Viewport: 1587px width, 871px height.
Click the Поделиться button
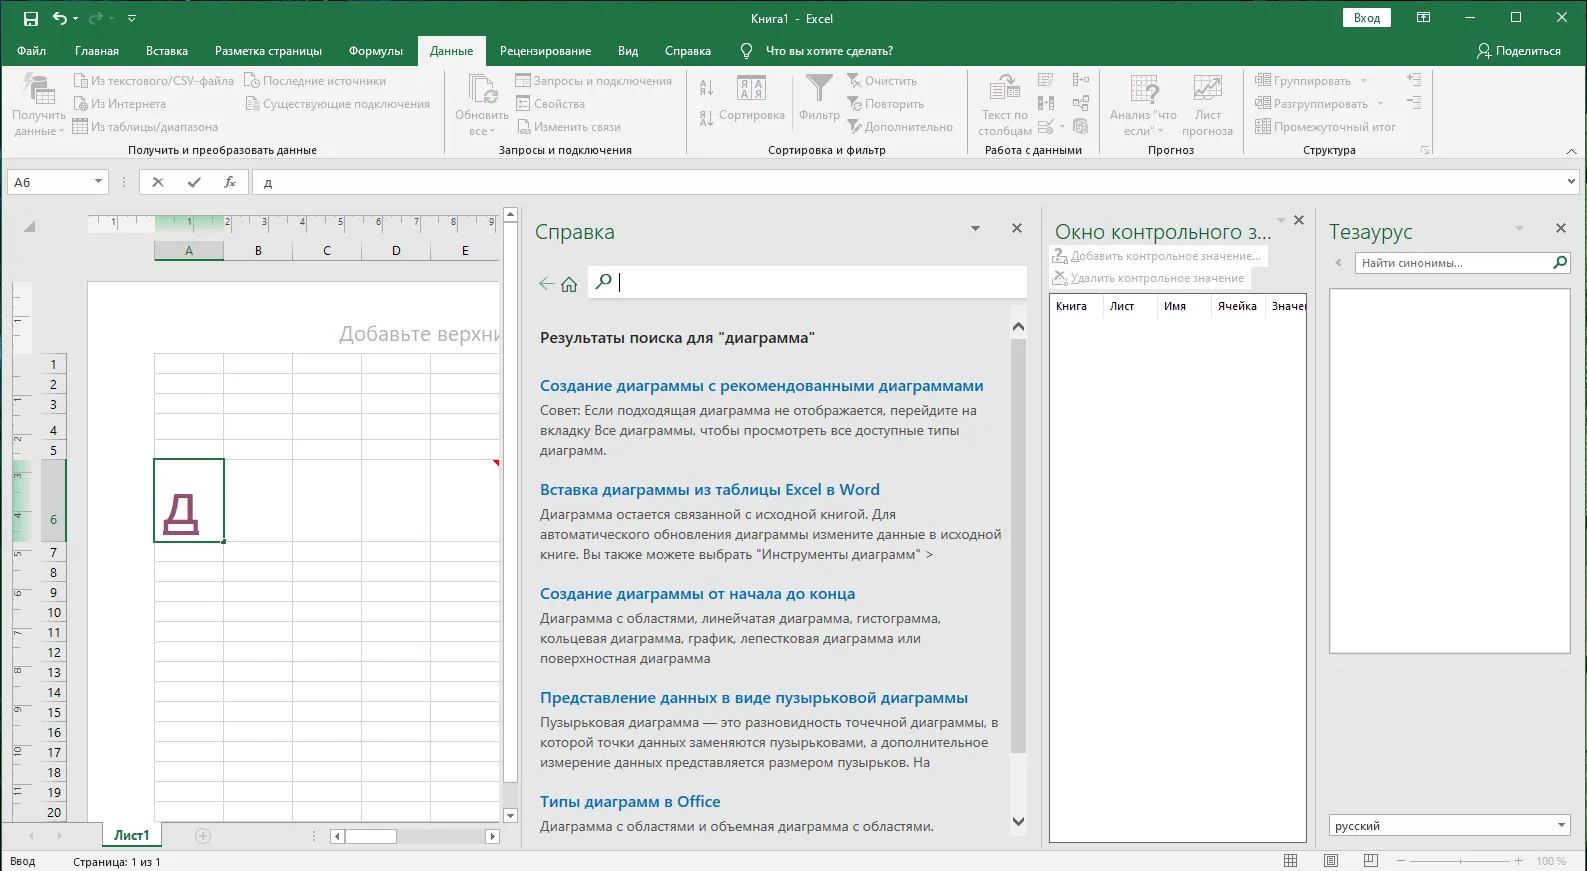pos(1519,51)
